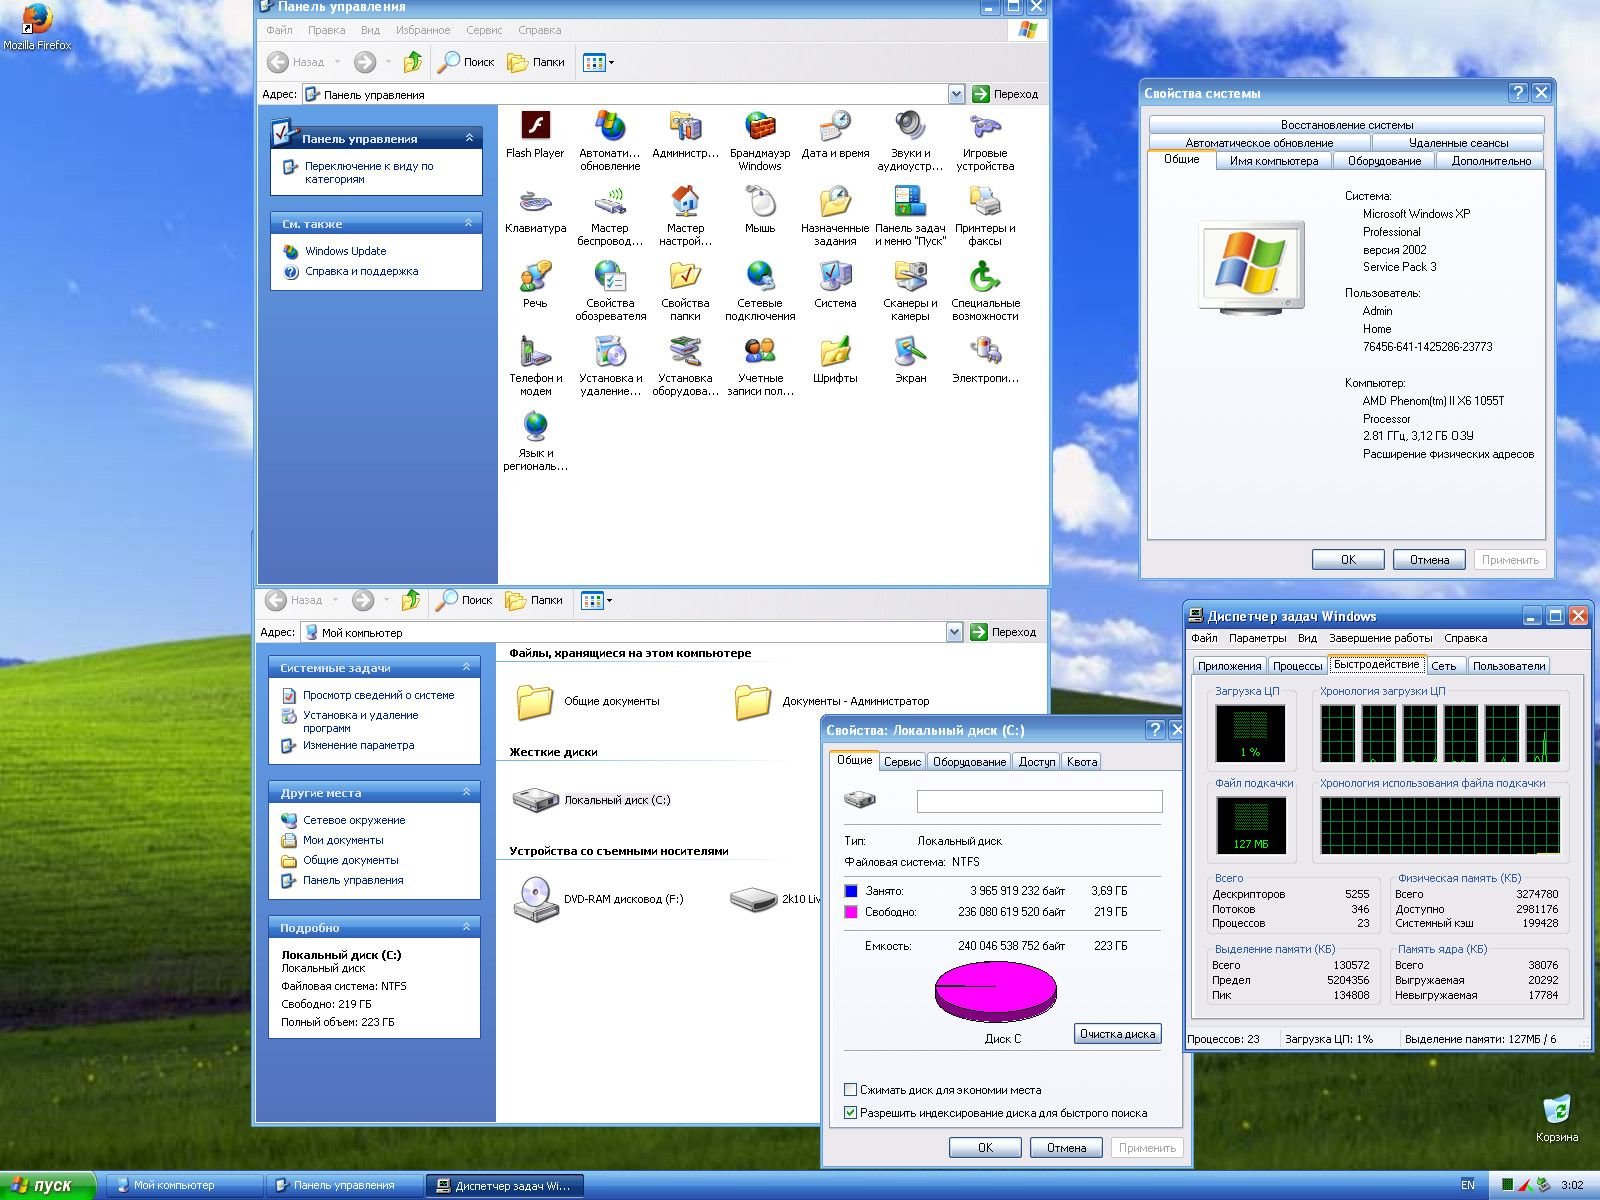Screen dimensions: 1600x1200
Task: Uncheck 'Разрешить индексирование диска' checkbox
Action: pos(851,1113)
